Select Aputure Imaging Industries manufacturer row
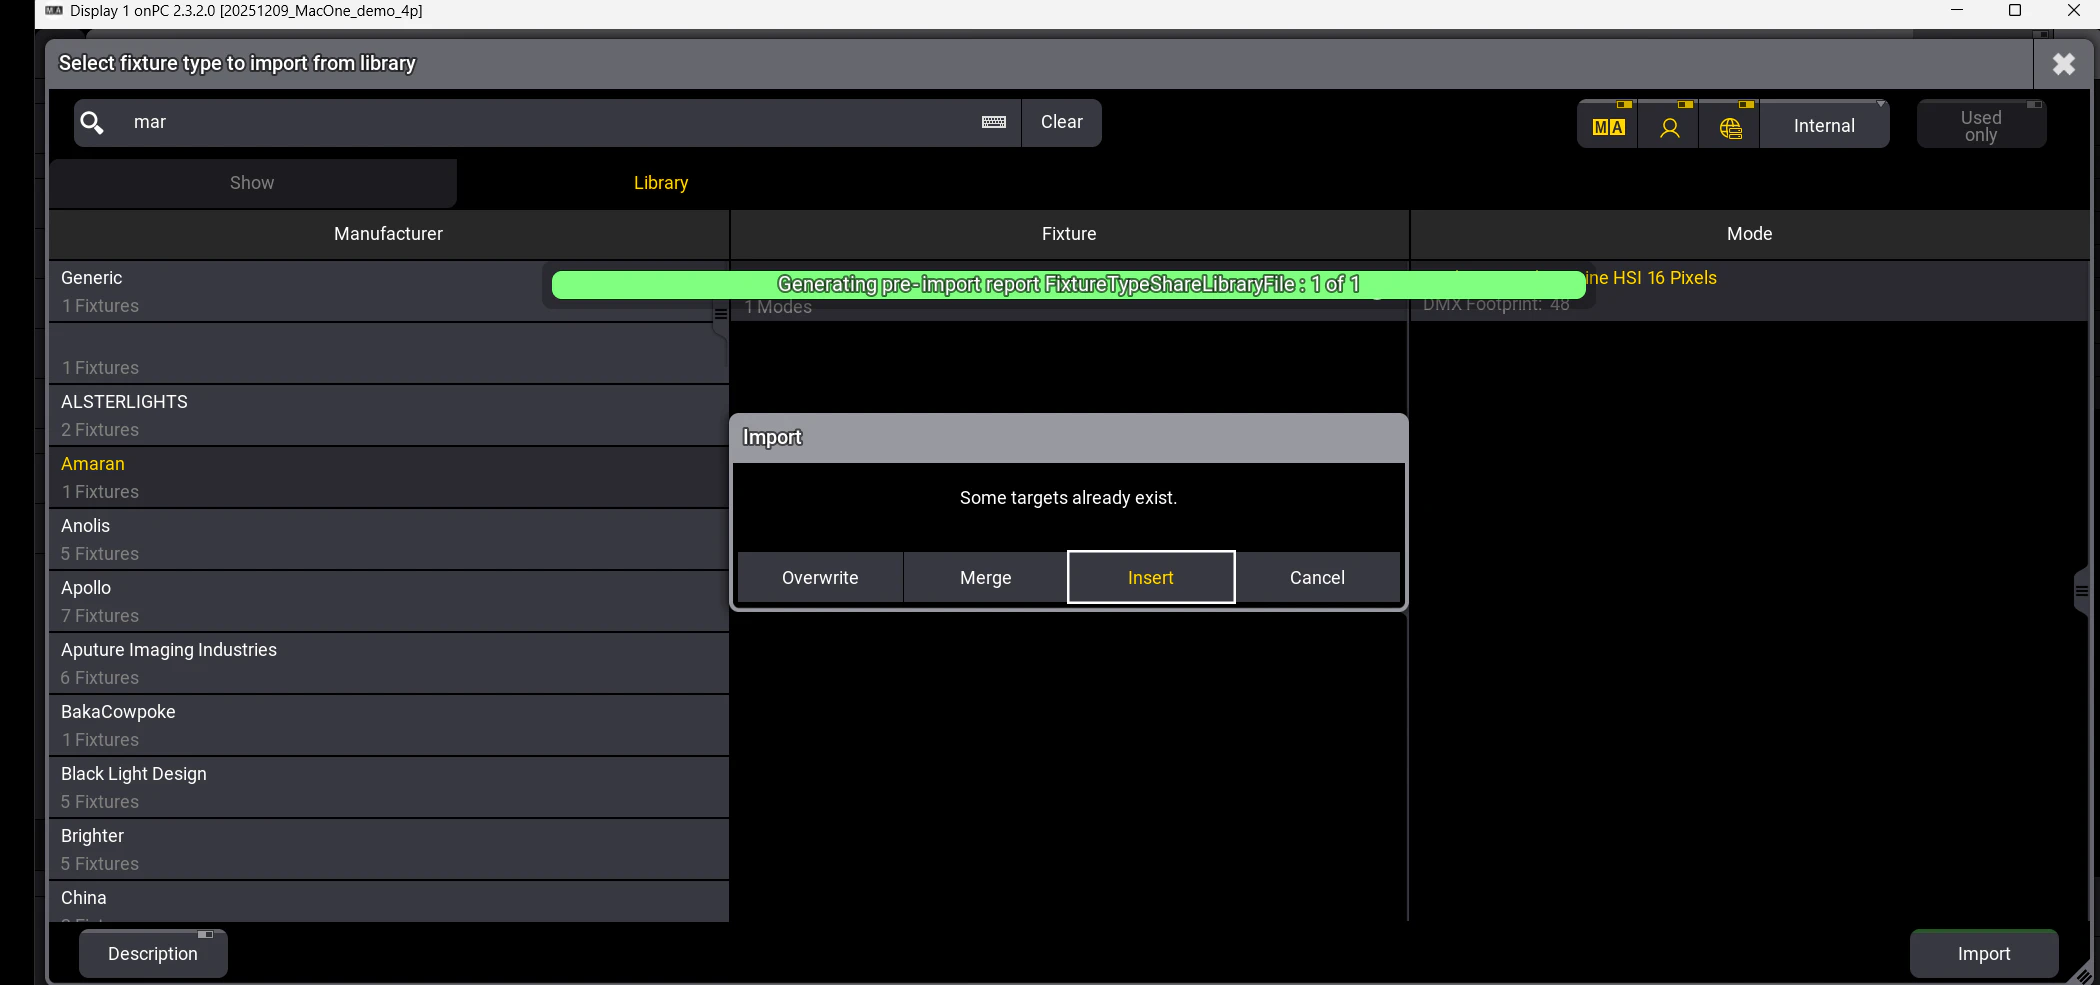The height and width of the screenshot is (985, 2100). [x=389, y=663]
